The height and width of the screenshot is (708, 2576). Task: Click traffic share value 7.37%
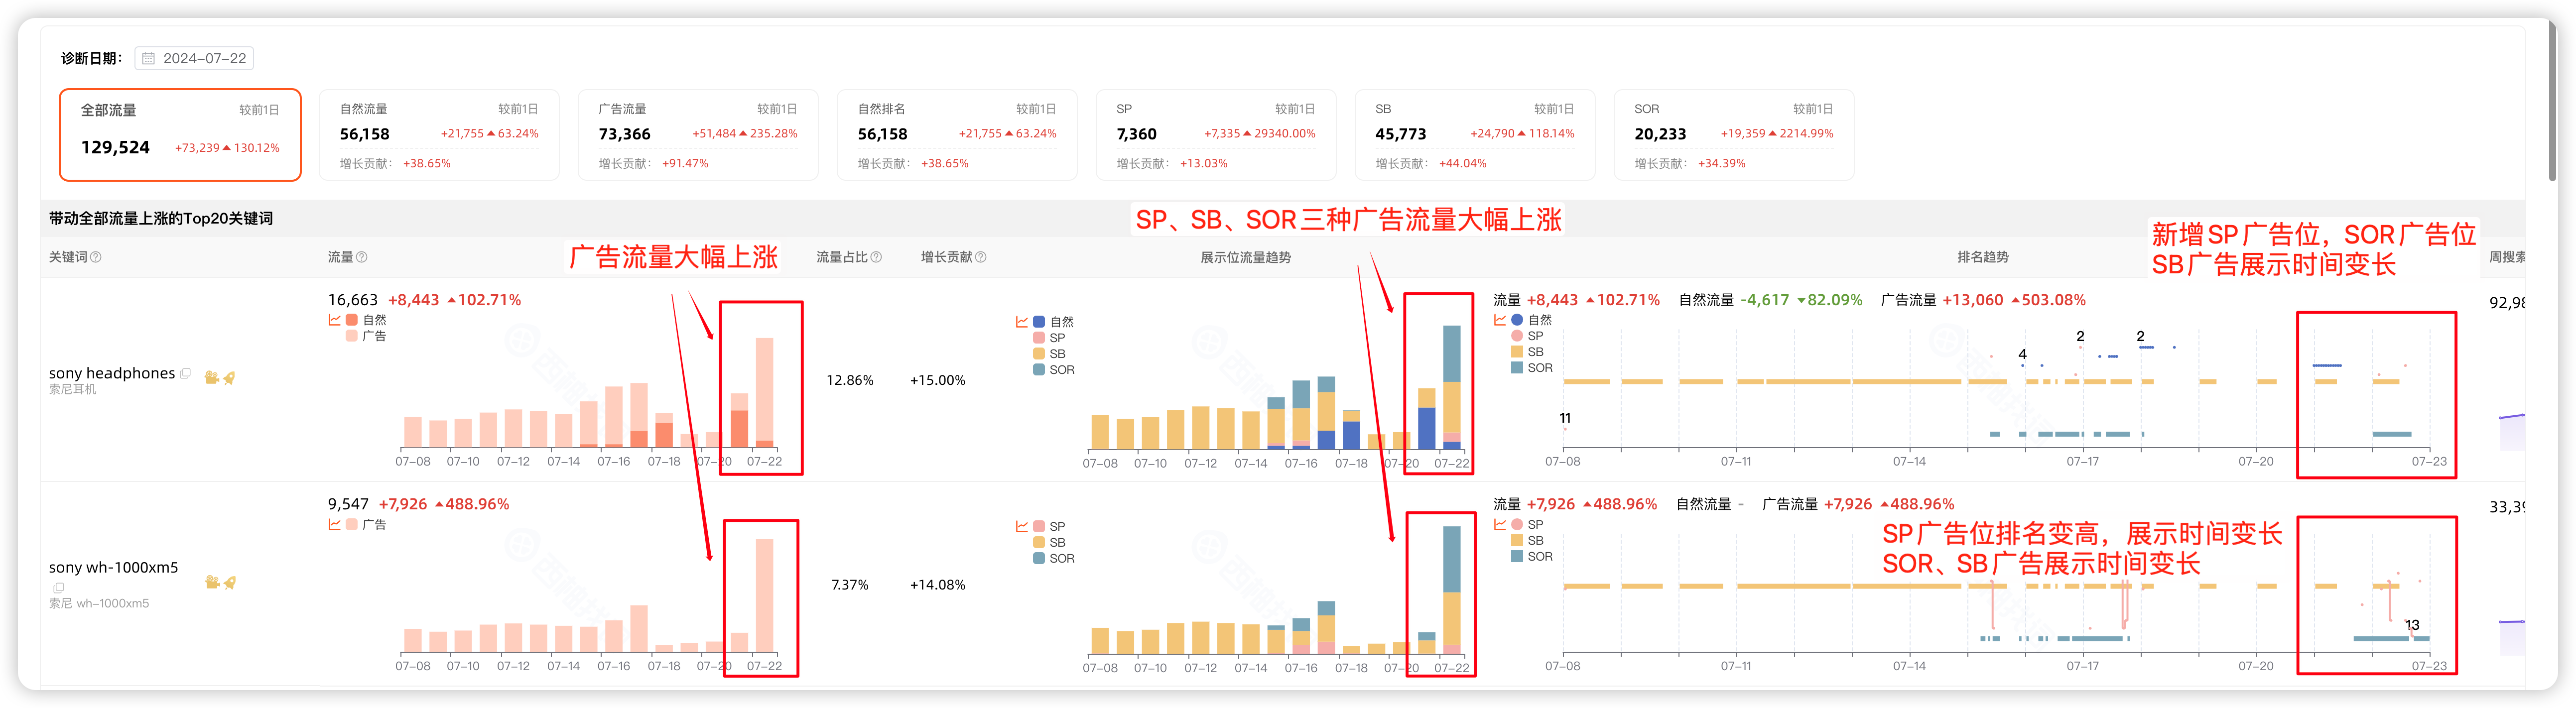(850, 585)
